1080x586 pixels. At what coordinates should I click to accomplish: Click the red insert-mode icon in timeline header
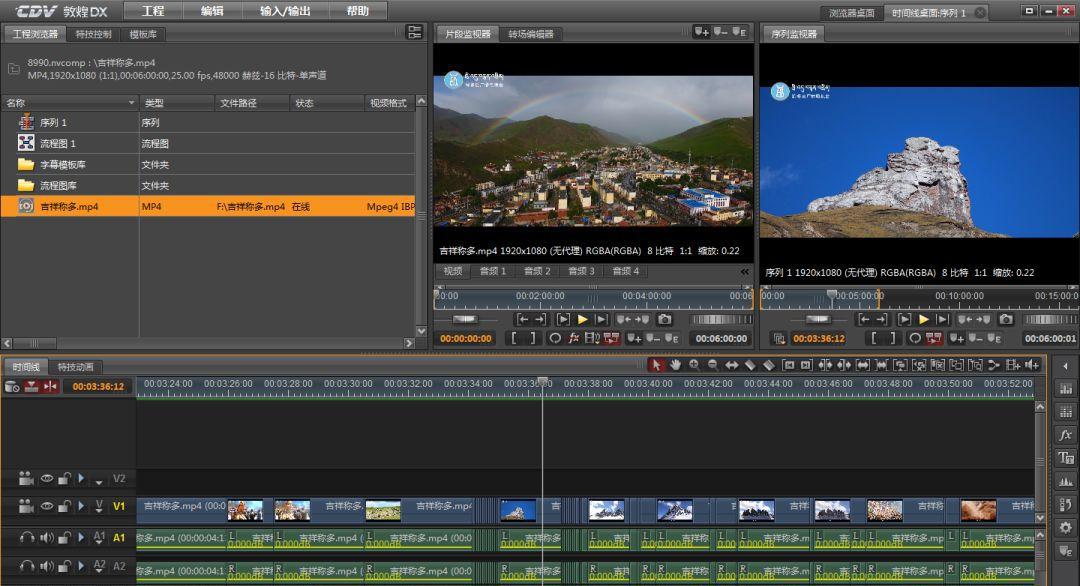coord(31,386)
